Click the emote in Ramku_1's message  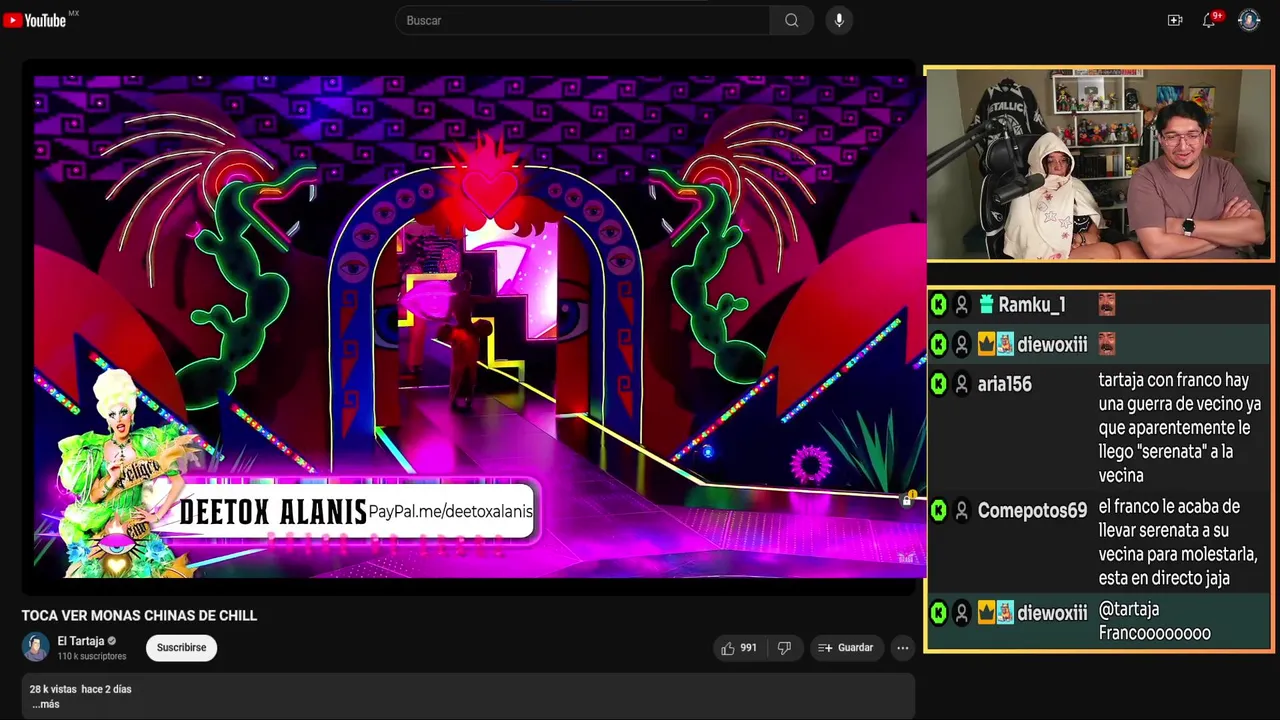click(1107, 305)
